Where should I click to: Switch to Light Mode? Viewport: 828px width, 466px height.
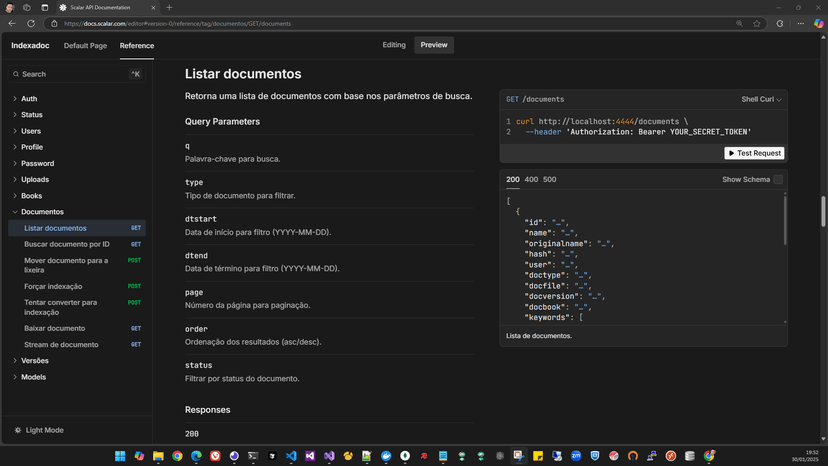tap(39, 430)
